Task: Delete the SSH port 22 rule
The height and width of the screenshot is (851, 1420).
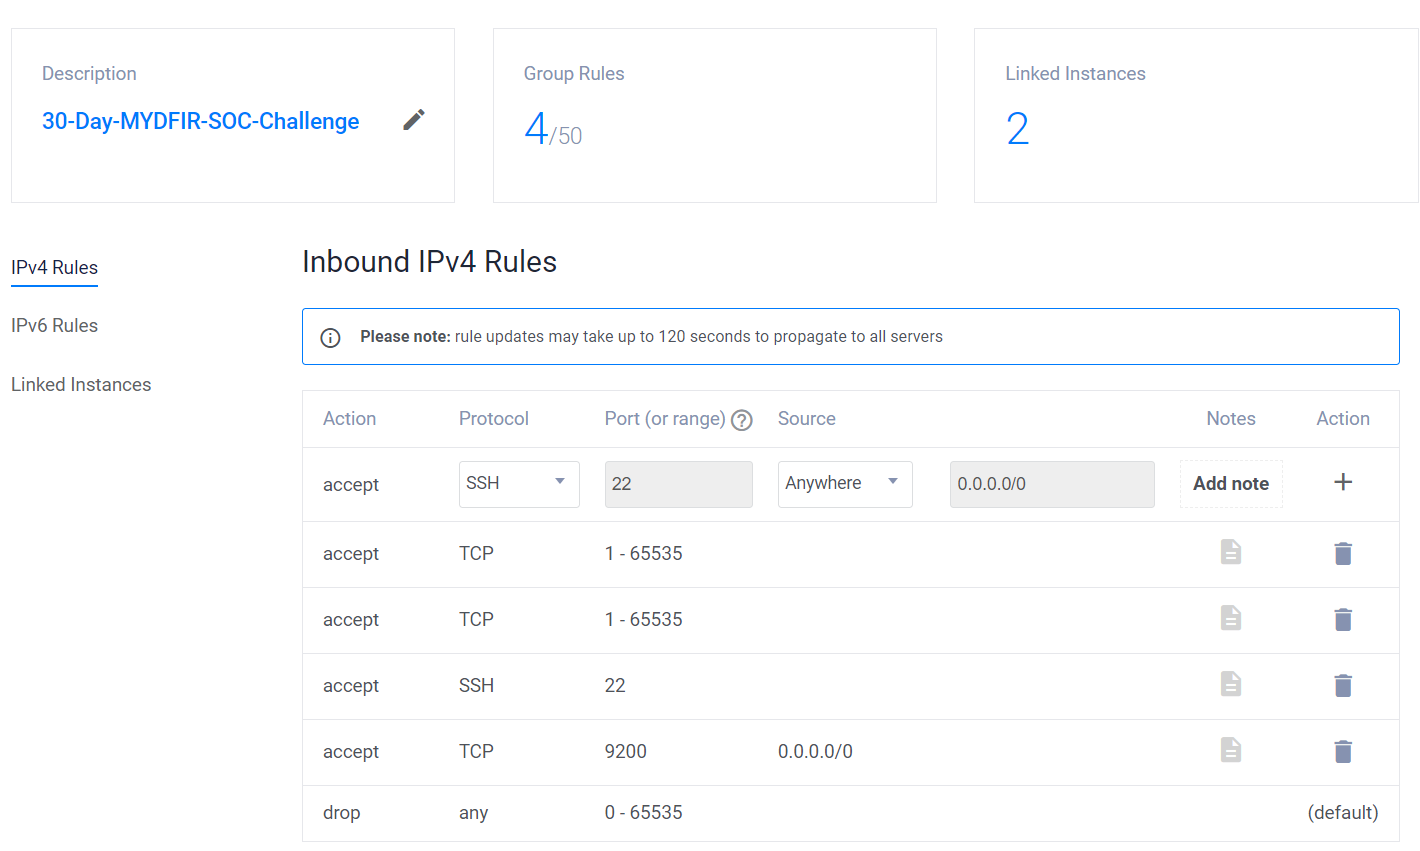Action: [1343, 685]
